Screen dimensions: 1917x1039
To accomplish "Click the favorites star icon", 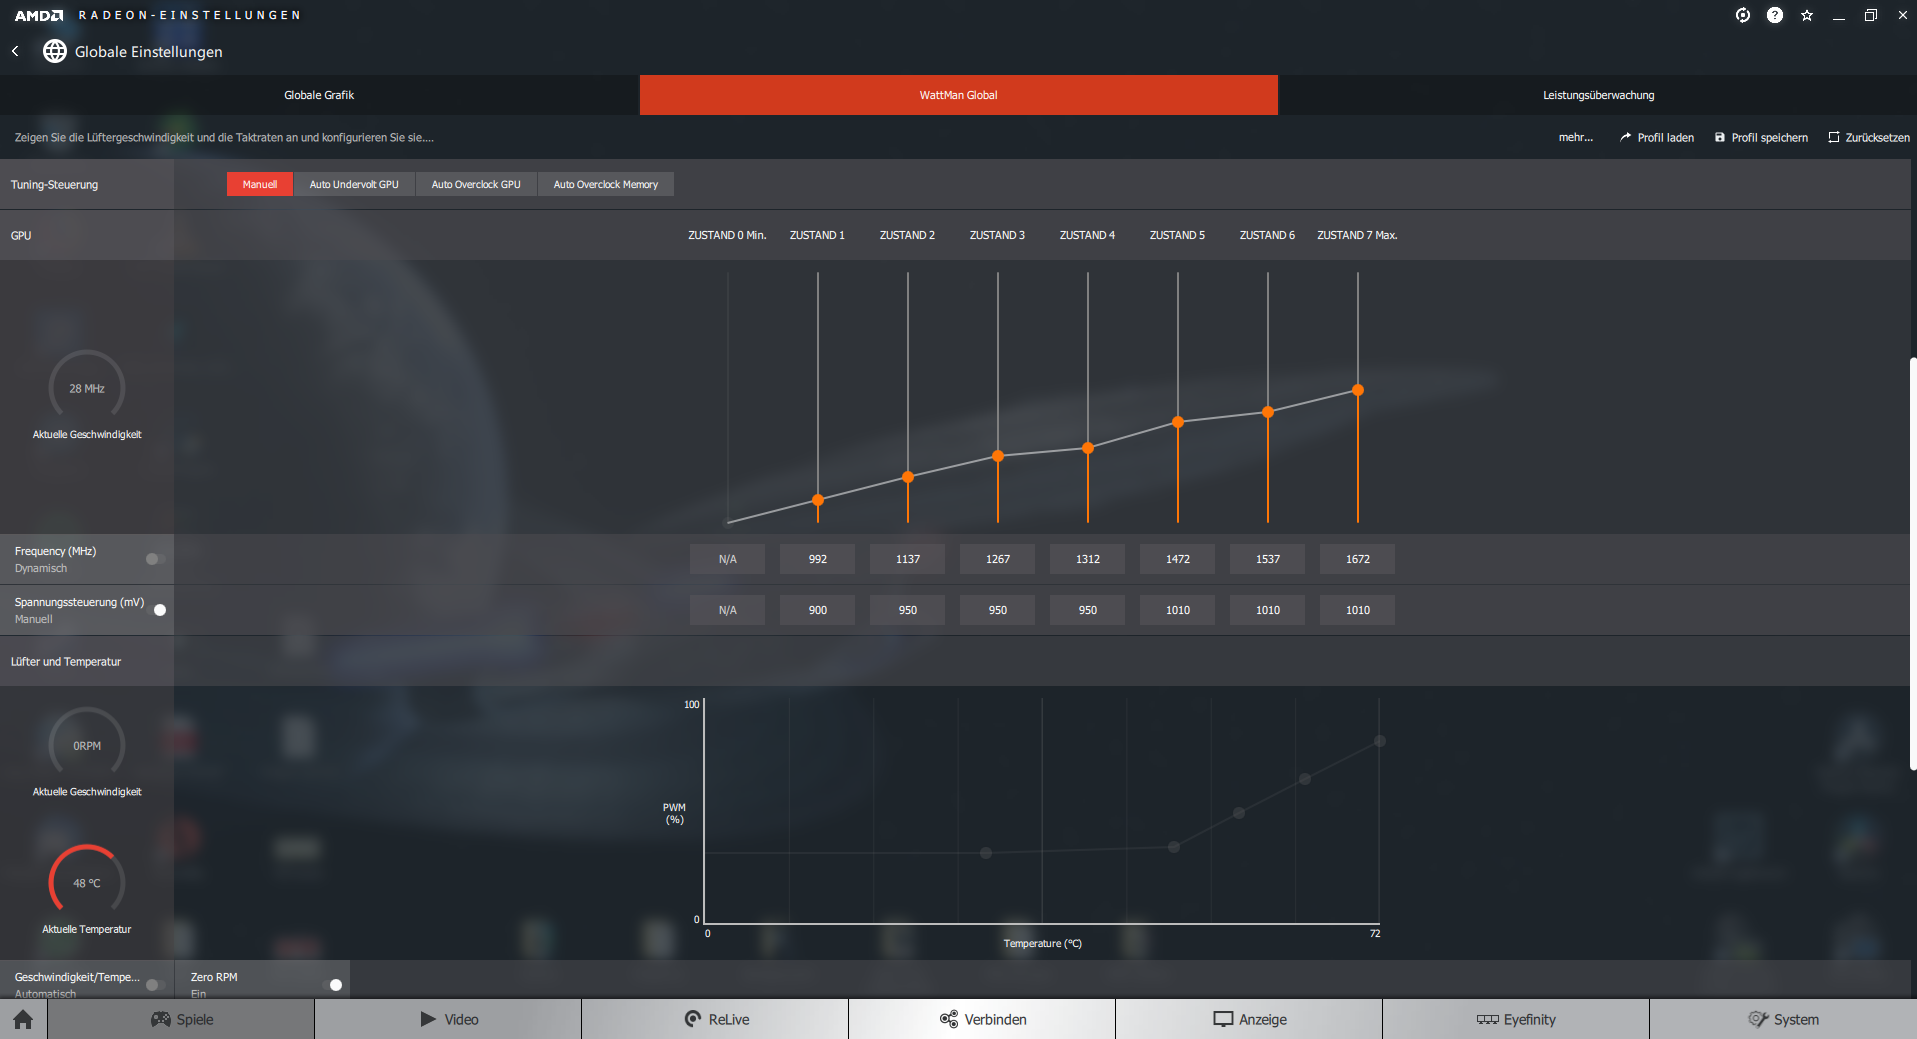I will tap(1807, 15).
